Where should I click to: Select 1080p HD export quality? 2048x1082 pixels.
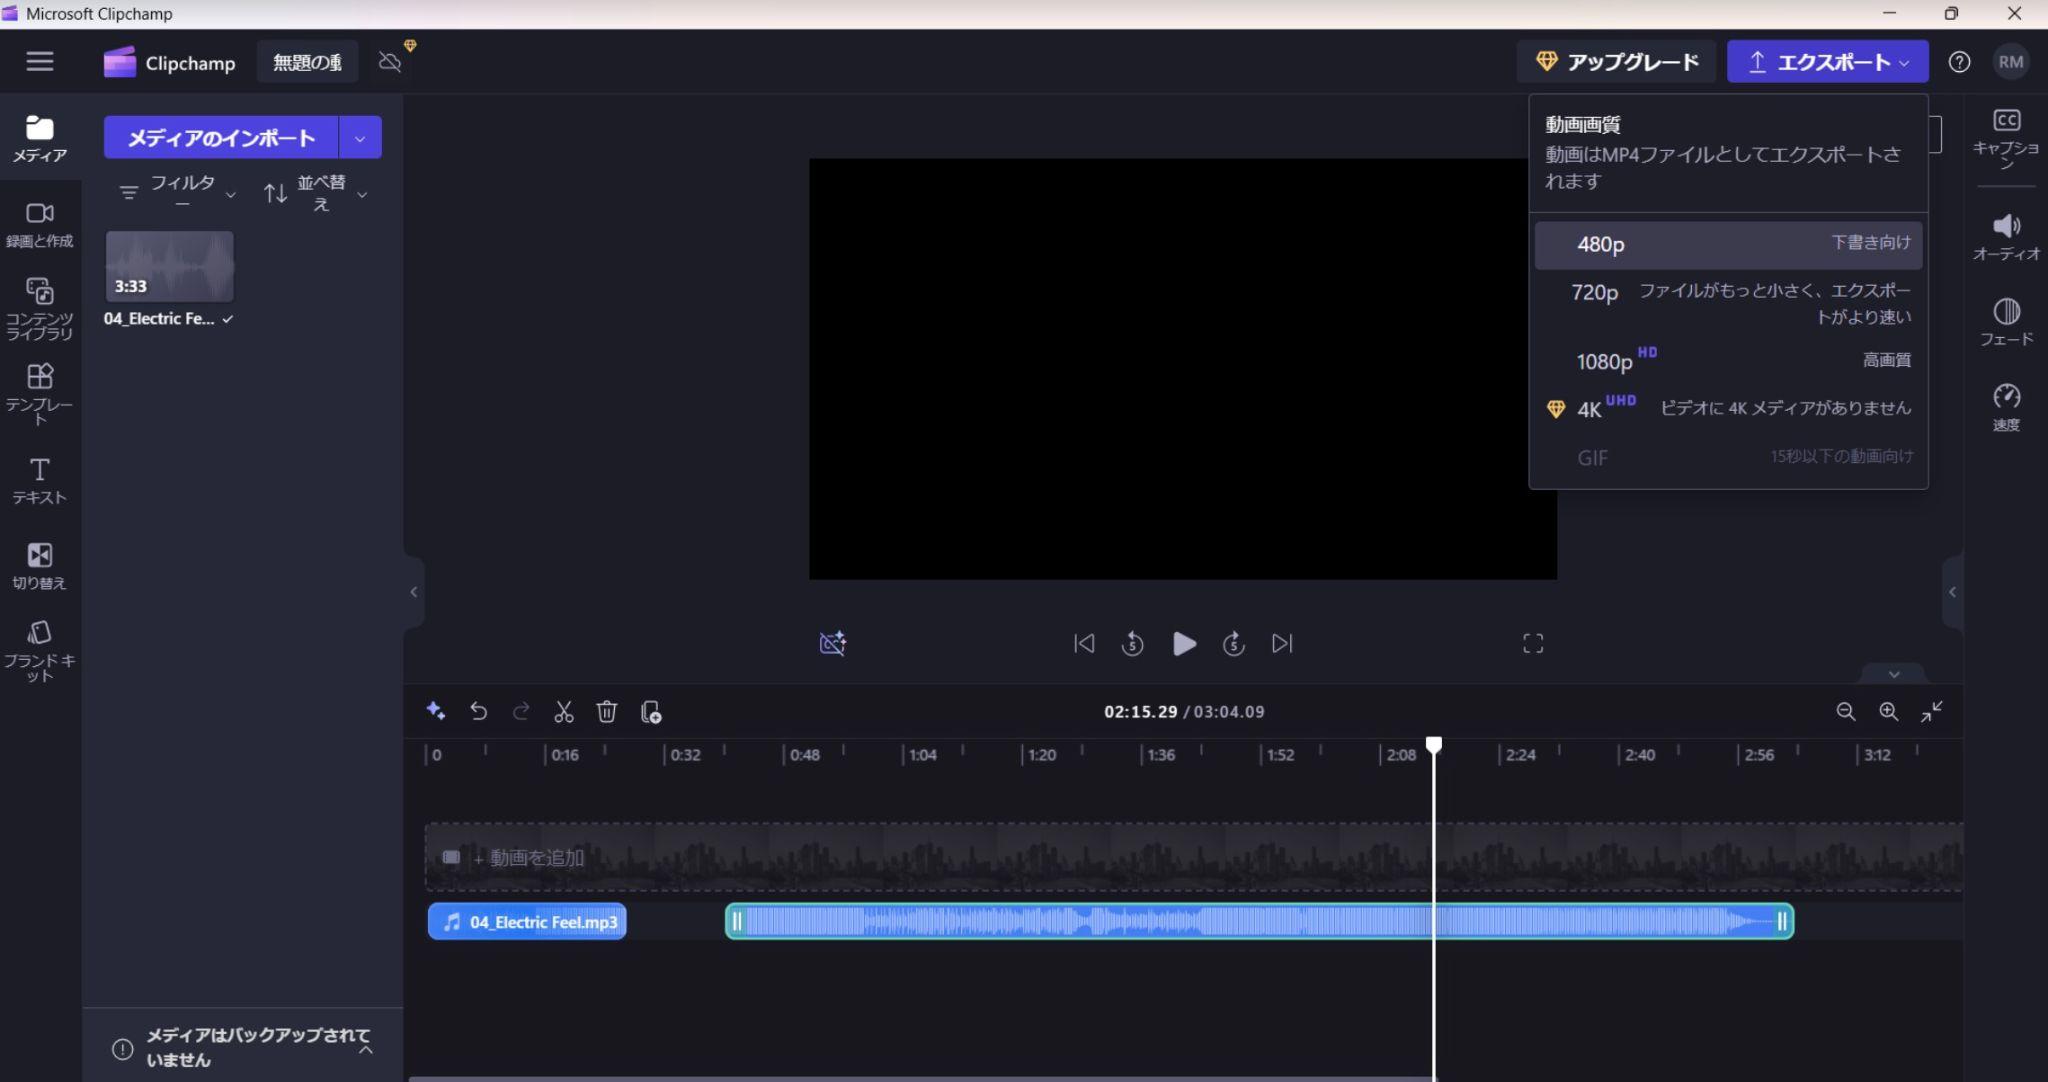coord(1728,360)
